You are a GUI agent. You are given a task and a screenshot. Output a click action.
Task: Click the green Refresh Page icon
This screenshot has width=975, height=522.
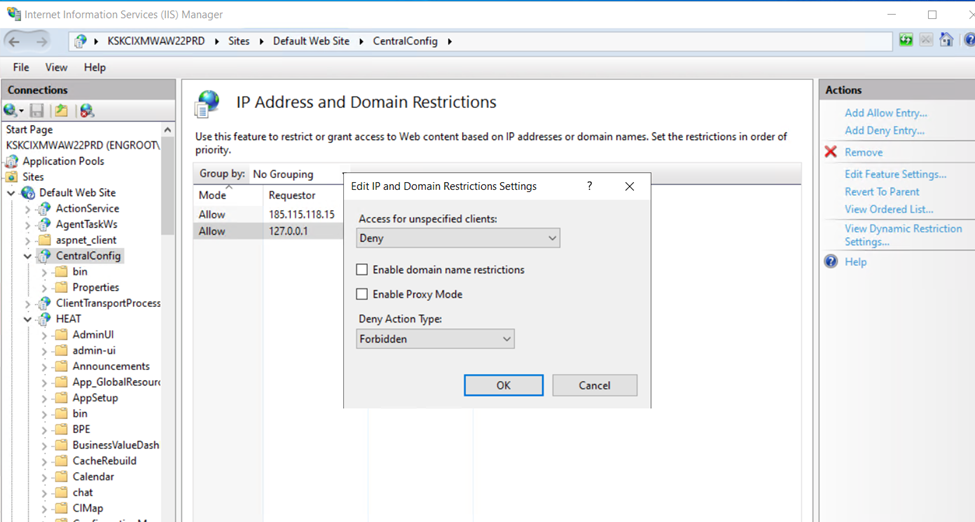(905, 41)
